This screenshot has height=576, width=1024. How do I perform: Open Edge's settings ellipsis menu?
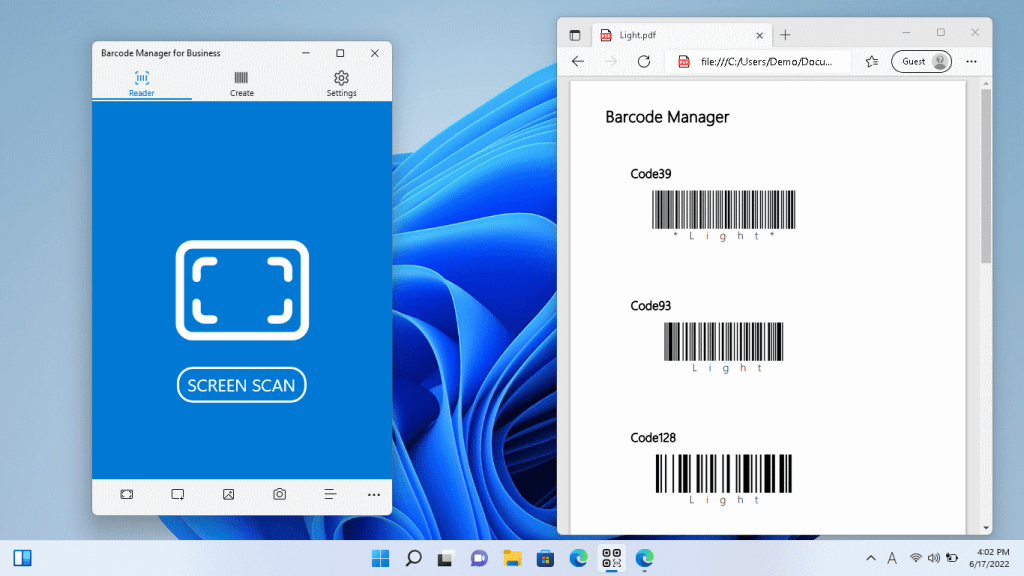tap(971, 61)
